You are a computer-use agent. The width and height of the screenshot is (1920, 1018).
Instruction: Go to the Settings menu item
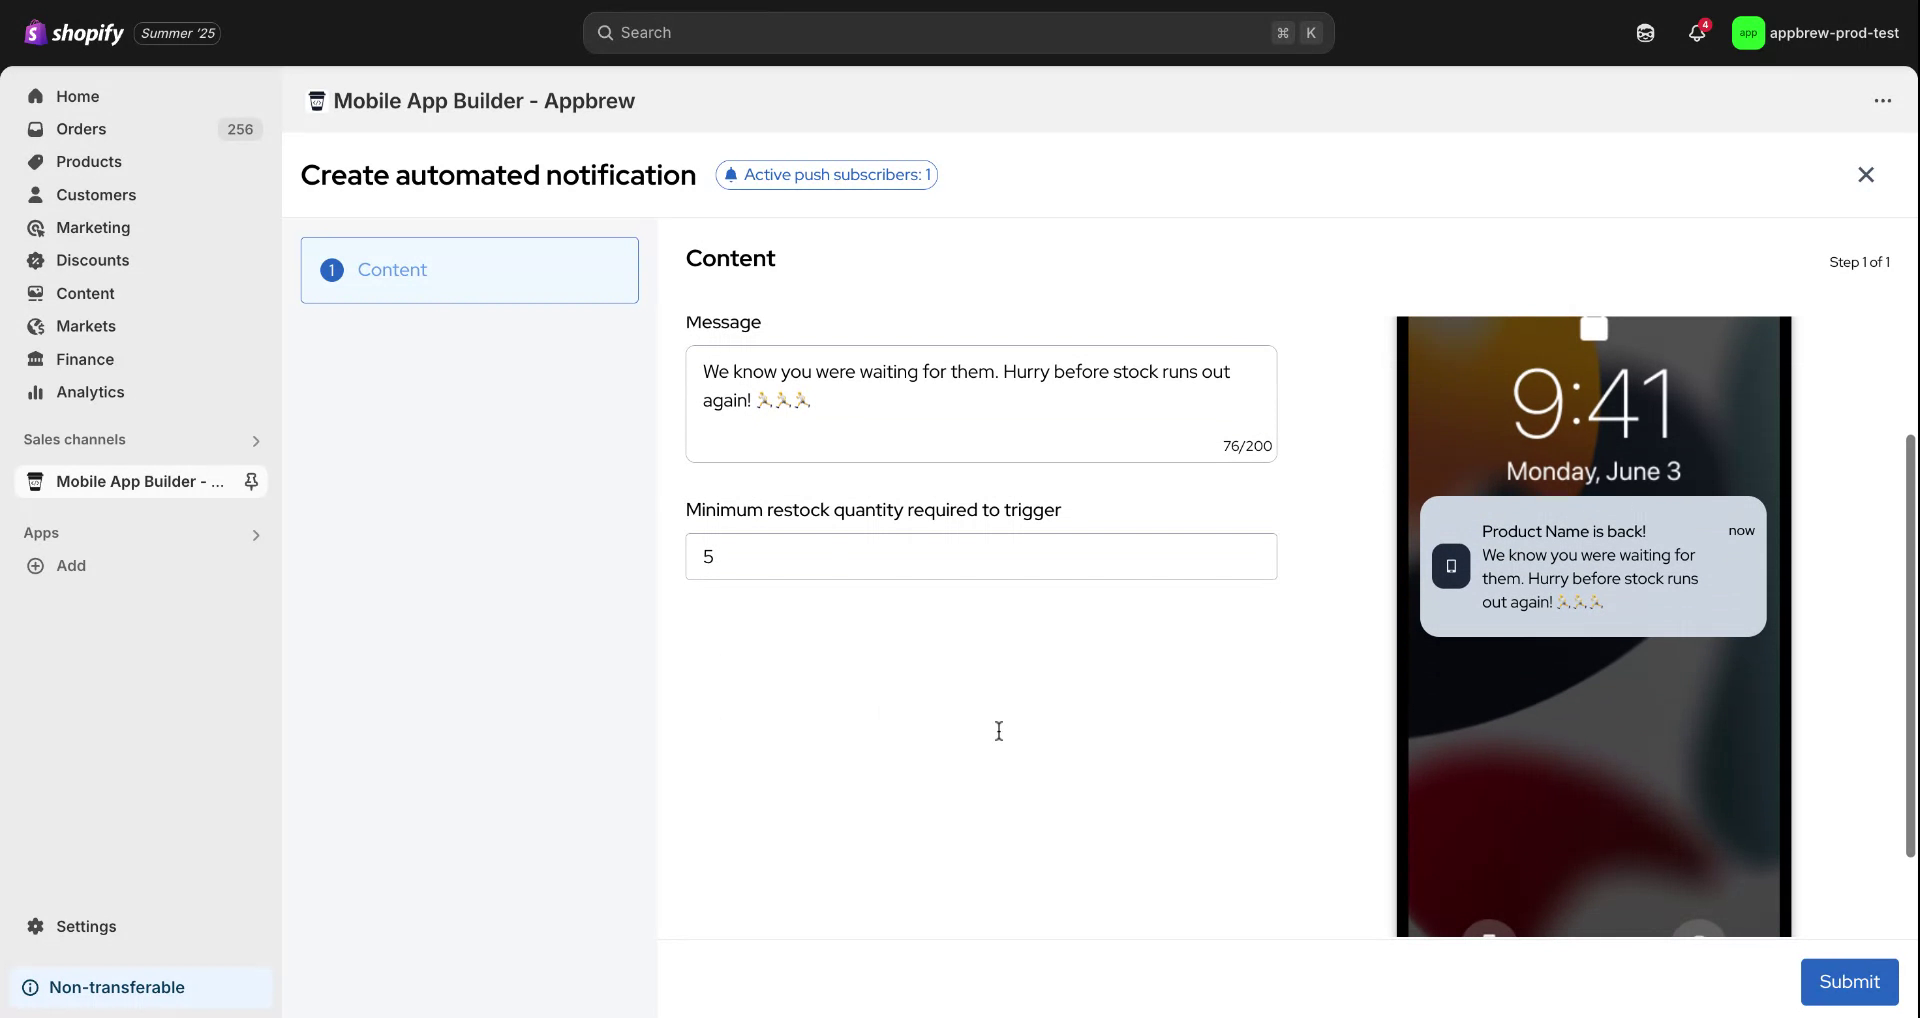click(84, 926)
